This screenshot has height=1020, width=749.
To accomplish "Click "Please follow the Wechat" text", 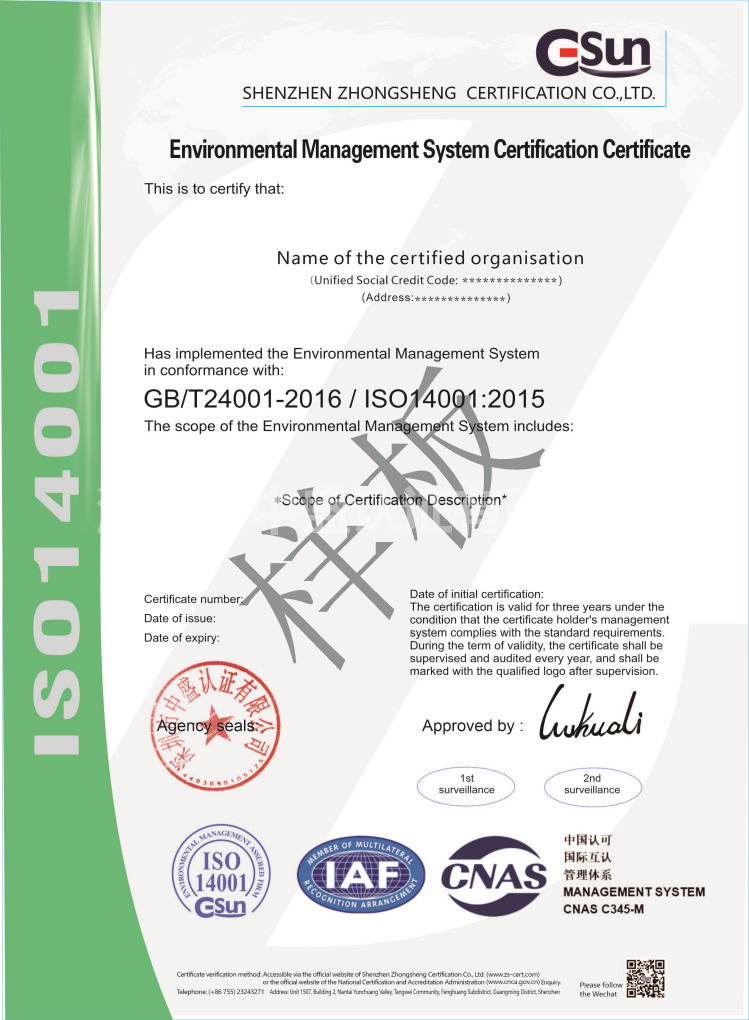I will coord(601,989).
